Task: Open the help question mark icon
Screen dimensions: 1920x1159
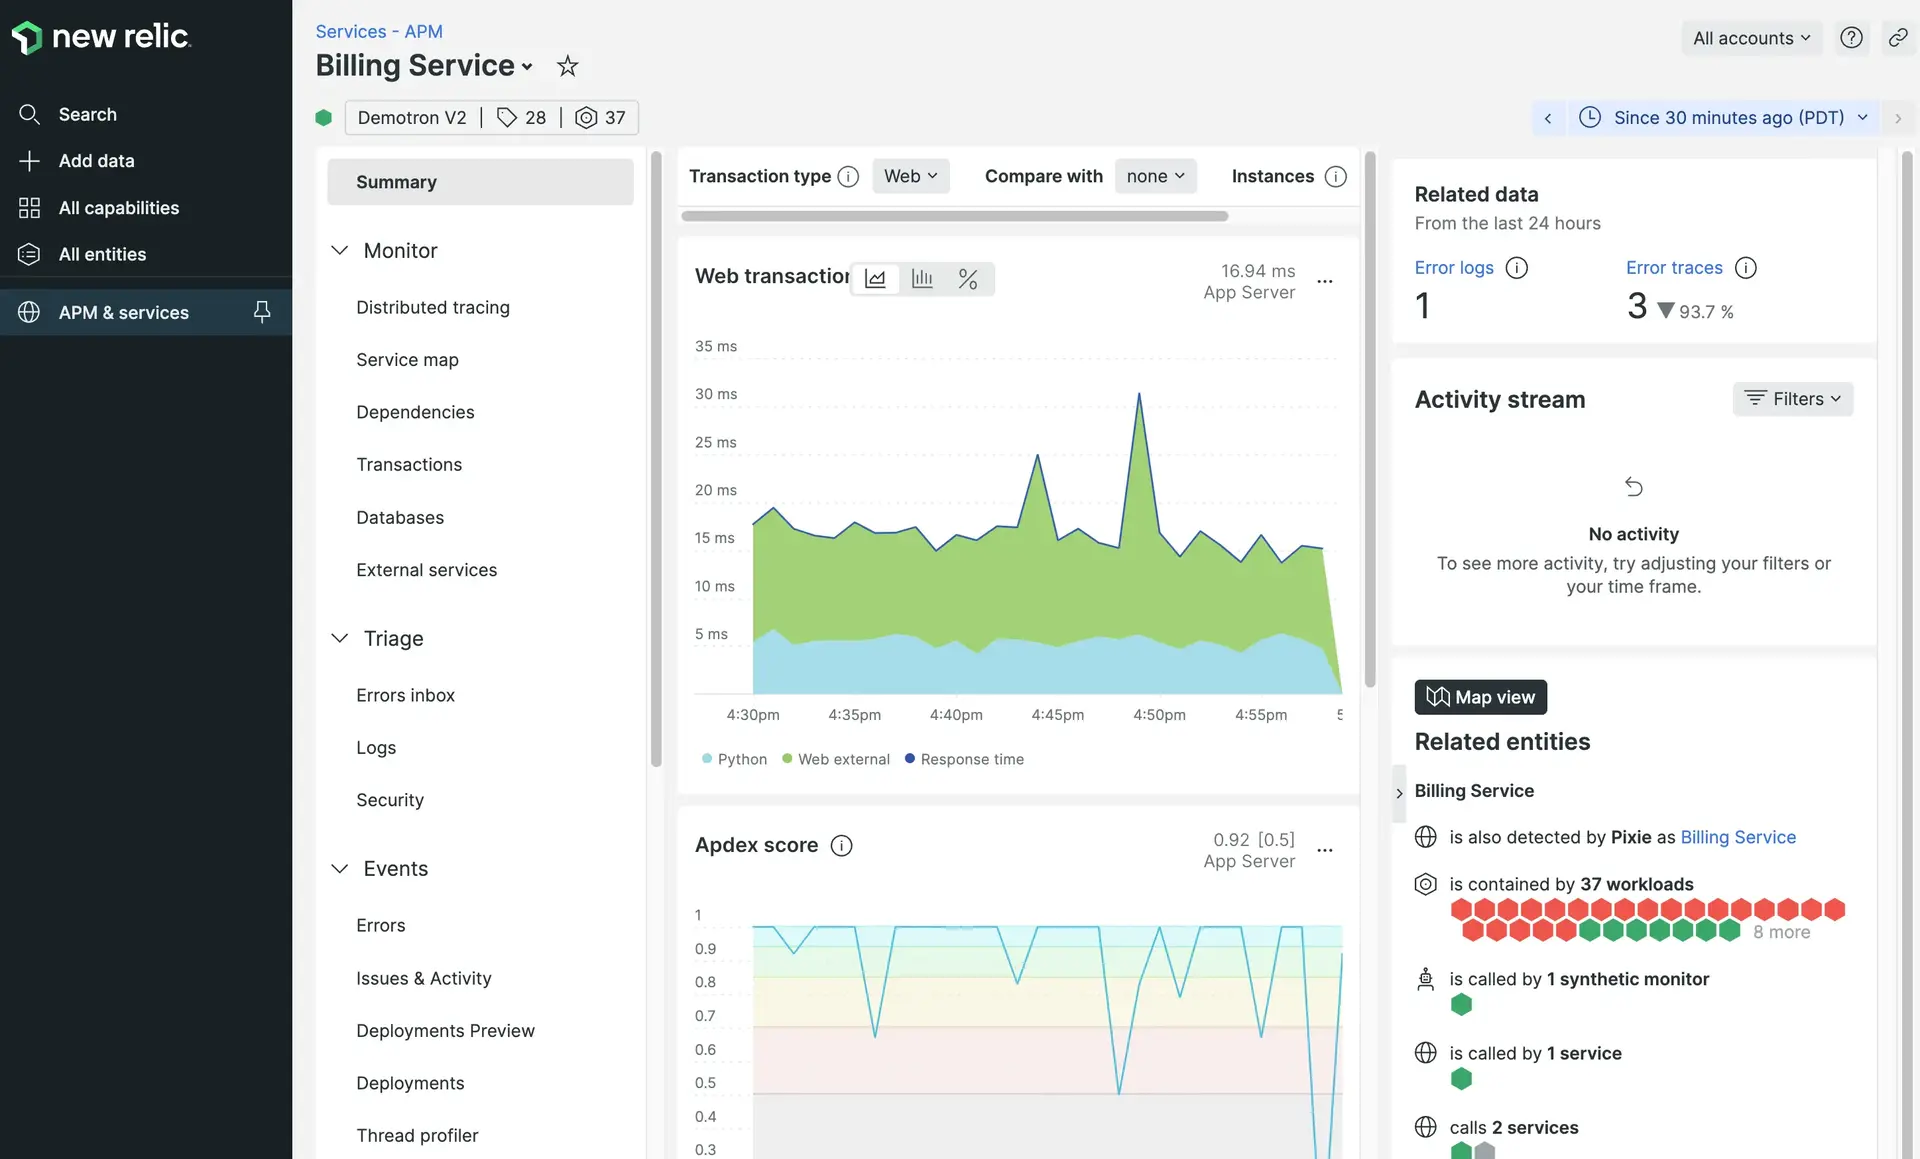Action: point(1851,37)
